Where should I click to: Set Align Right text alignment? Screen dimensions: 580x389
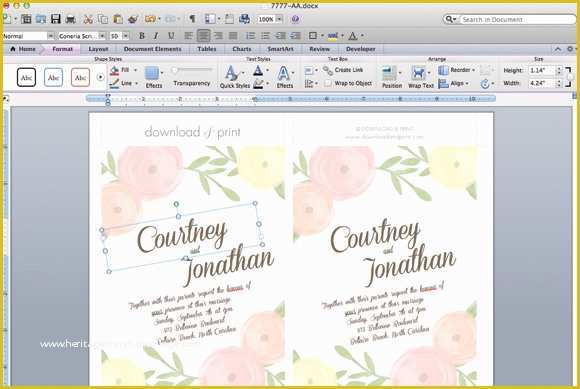pos(218,35)
